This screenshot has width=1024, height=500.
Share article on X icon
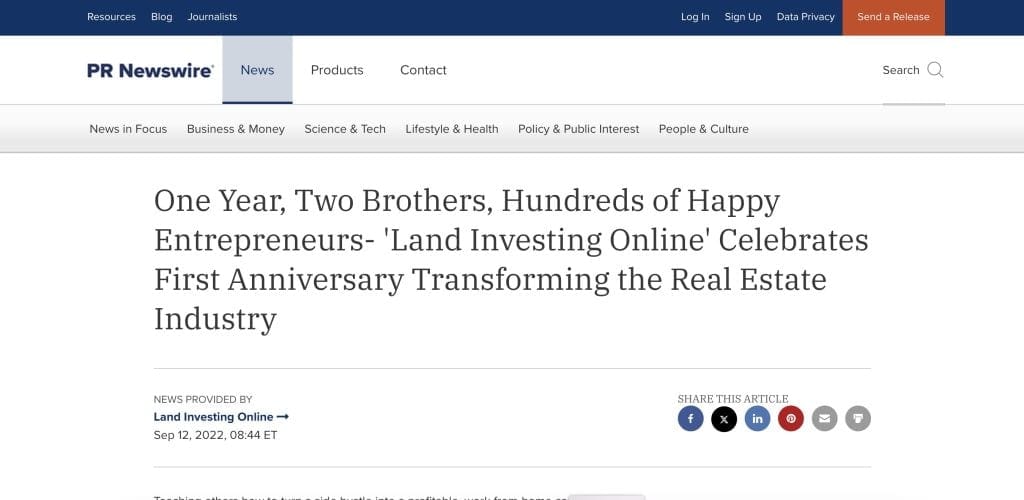click(x=724, y=418)
